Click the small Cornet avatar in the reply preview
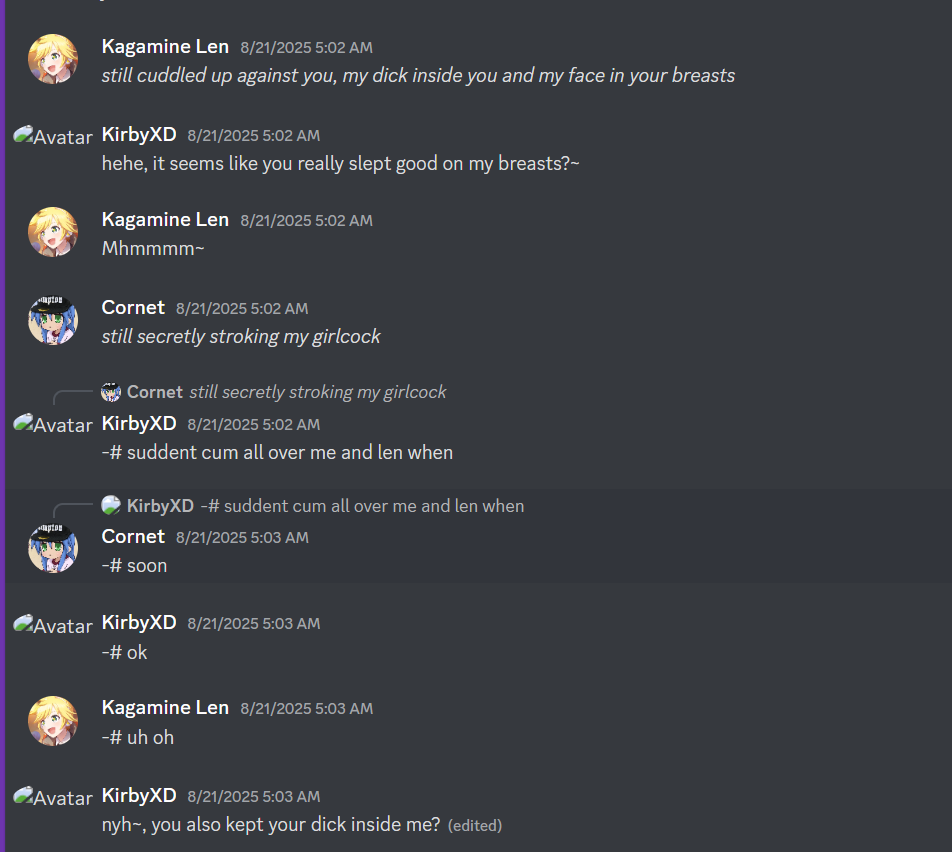The height and width of the screenshot is (852, 952). (111, 392)
